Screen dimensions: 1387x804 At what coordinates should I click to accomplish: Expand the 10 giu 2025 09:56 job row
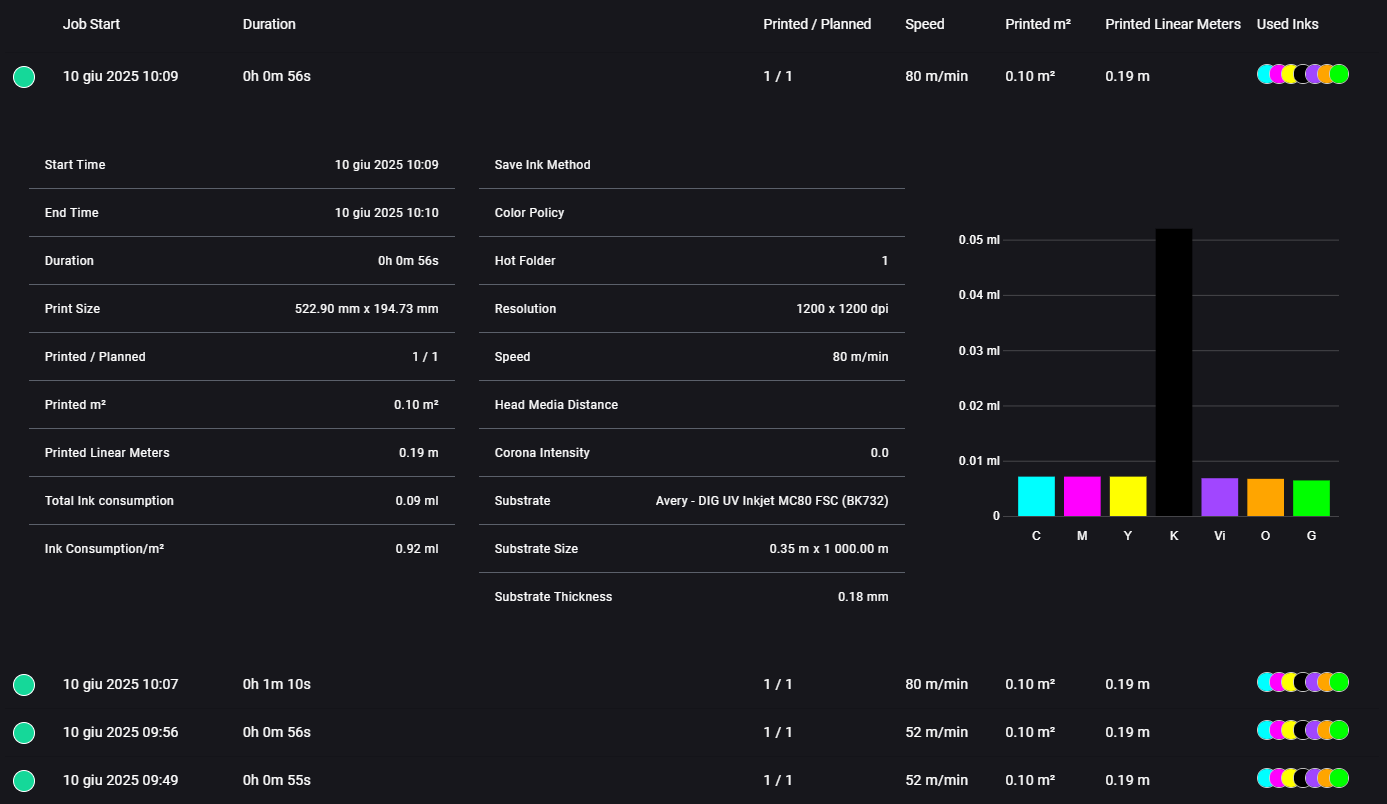(120, 732)
